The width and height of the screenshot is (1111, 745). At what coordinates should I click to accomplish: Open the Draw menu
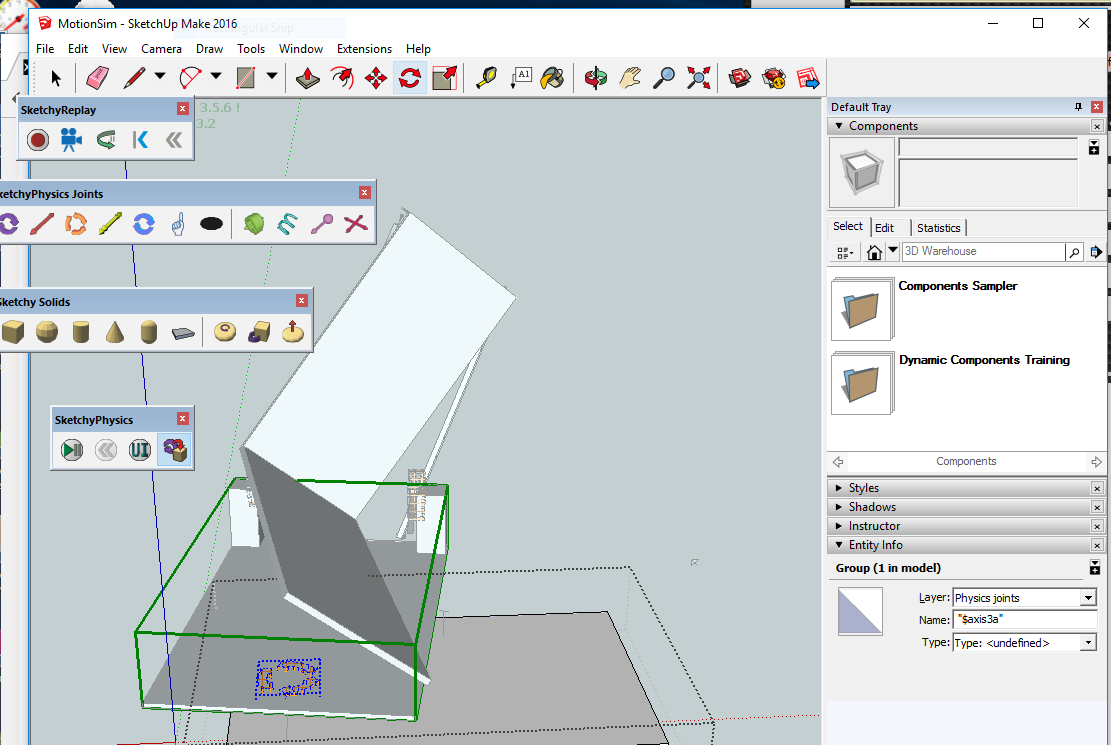pos(210,49)
